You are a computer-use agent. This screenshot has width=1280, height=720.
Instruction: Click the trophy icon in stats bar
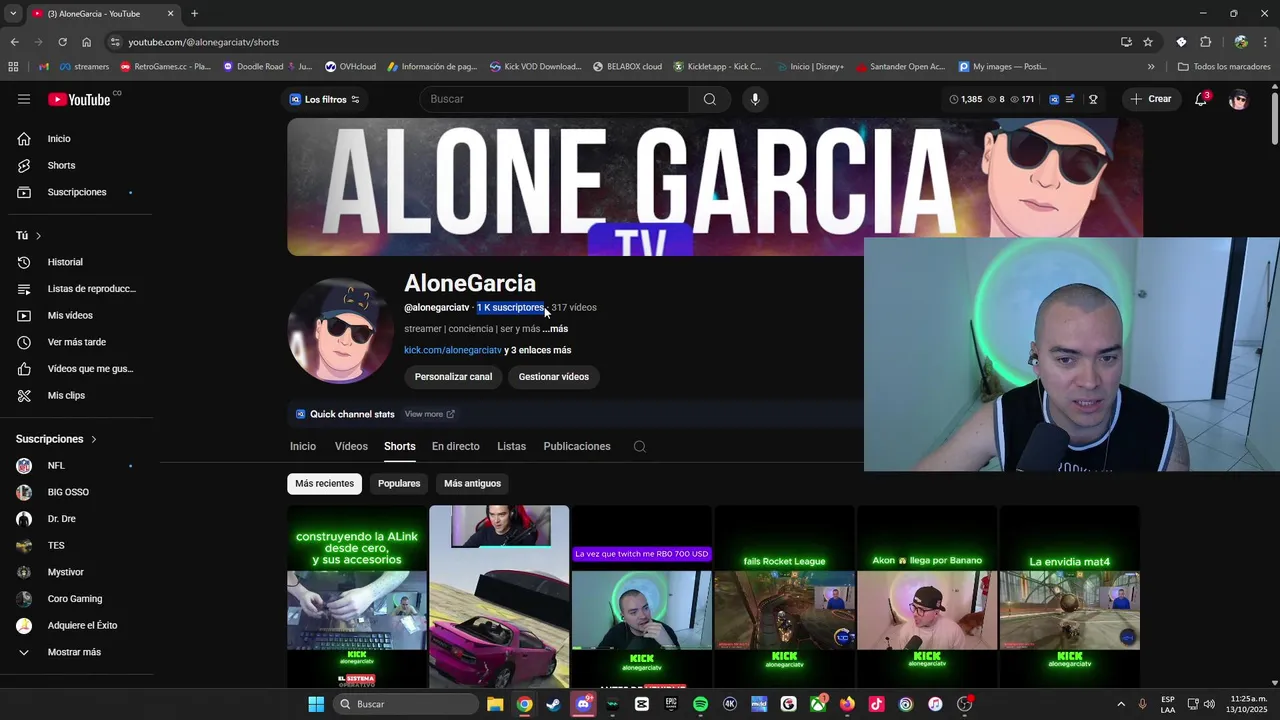[x=1093, y=99]
